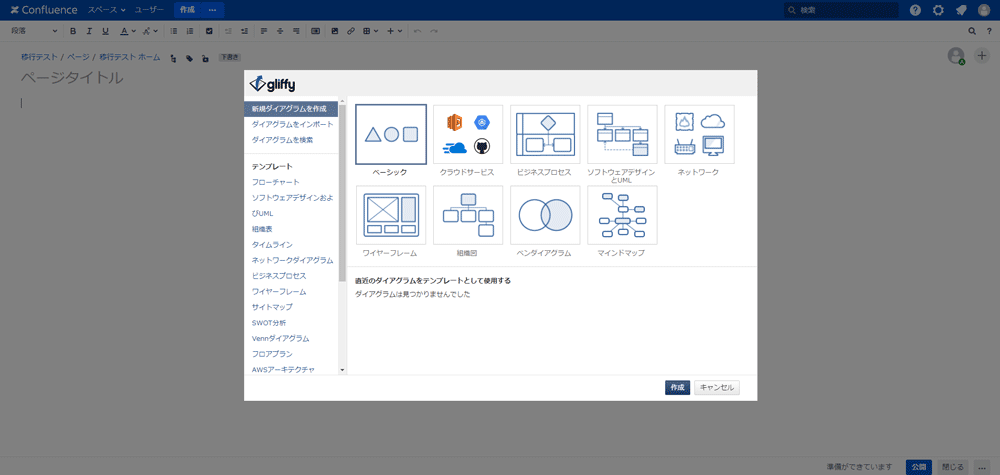Choose ネットワークダイアグラム template category
The height and width of the screenshot is (475, 1000).
pos(291,260)
